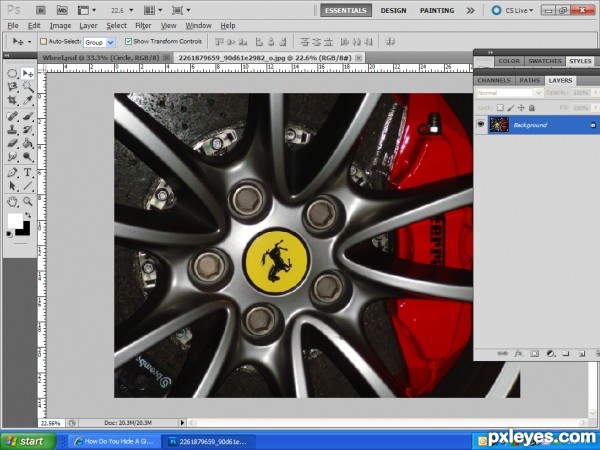The image size is (600, 450).
Task: Open the Color panel tab
Action: (x=509, y=61)
